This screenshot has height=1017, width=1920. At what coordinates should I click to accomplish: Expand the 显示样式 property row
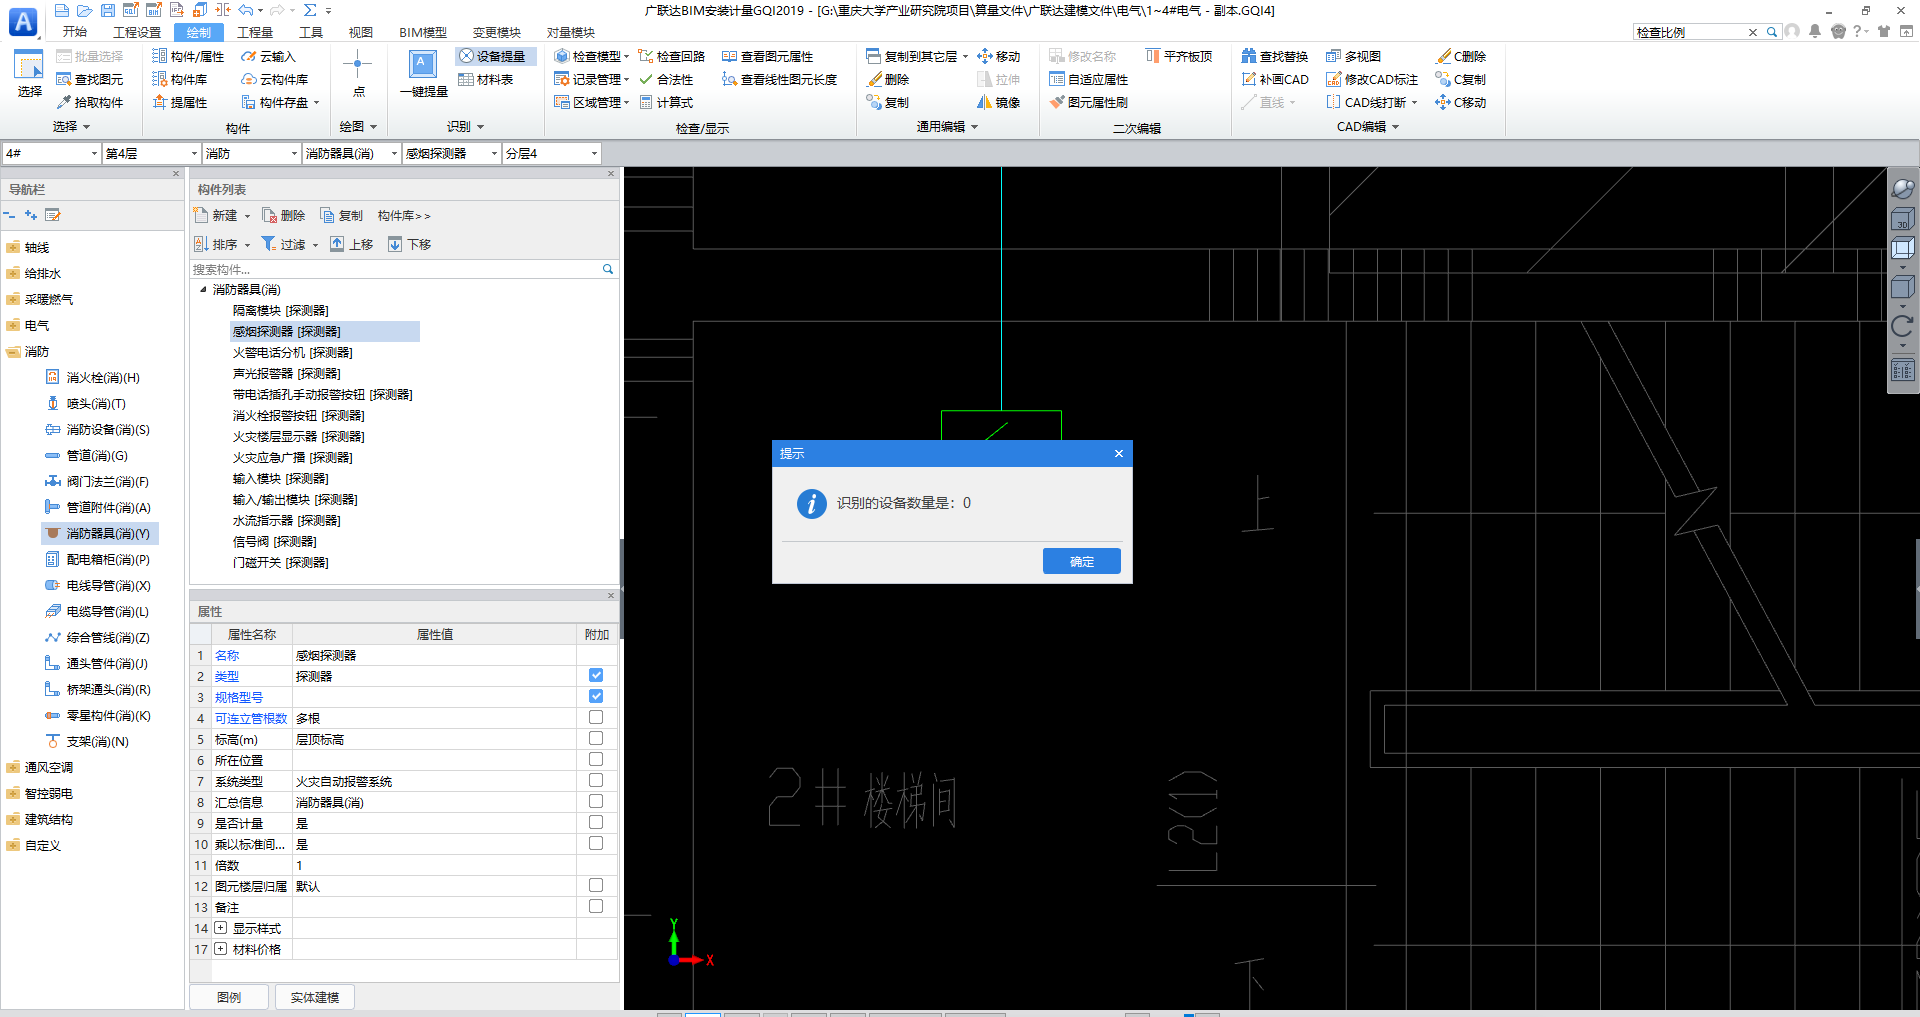tap(220, 929)
